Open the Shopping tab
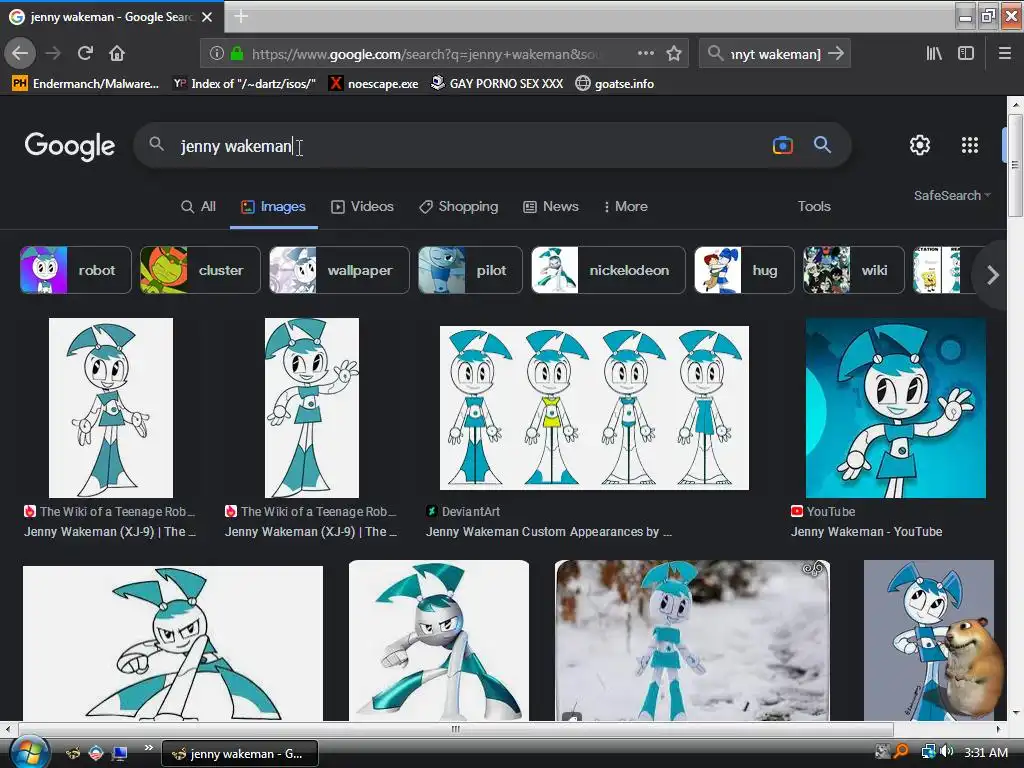 [x=458, y=206]
